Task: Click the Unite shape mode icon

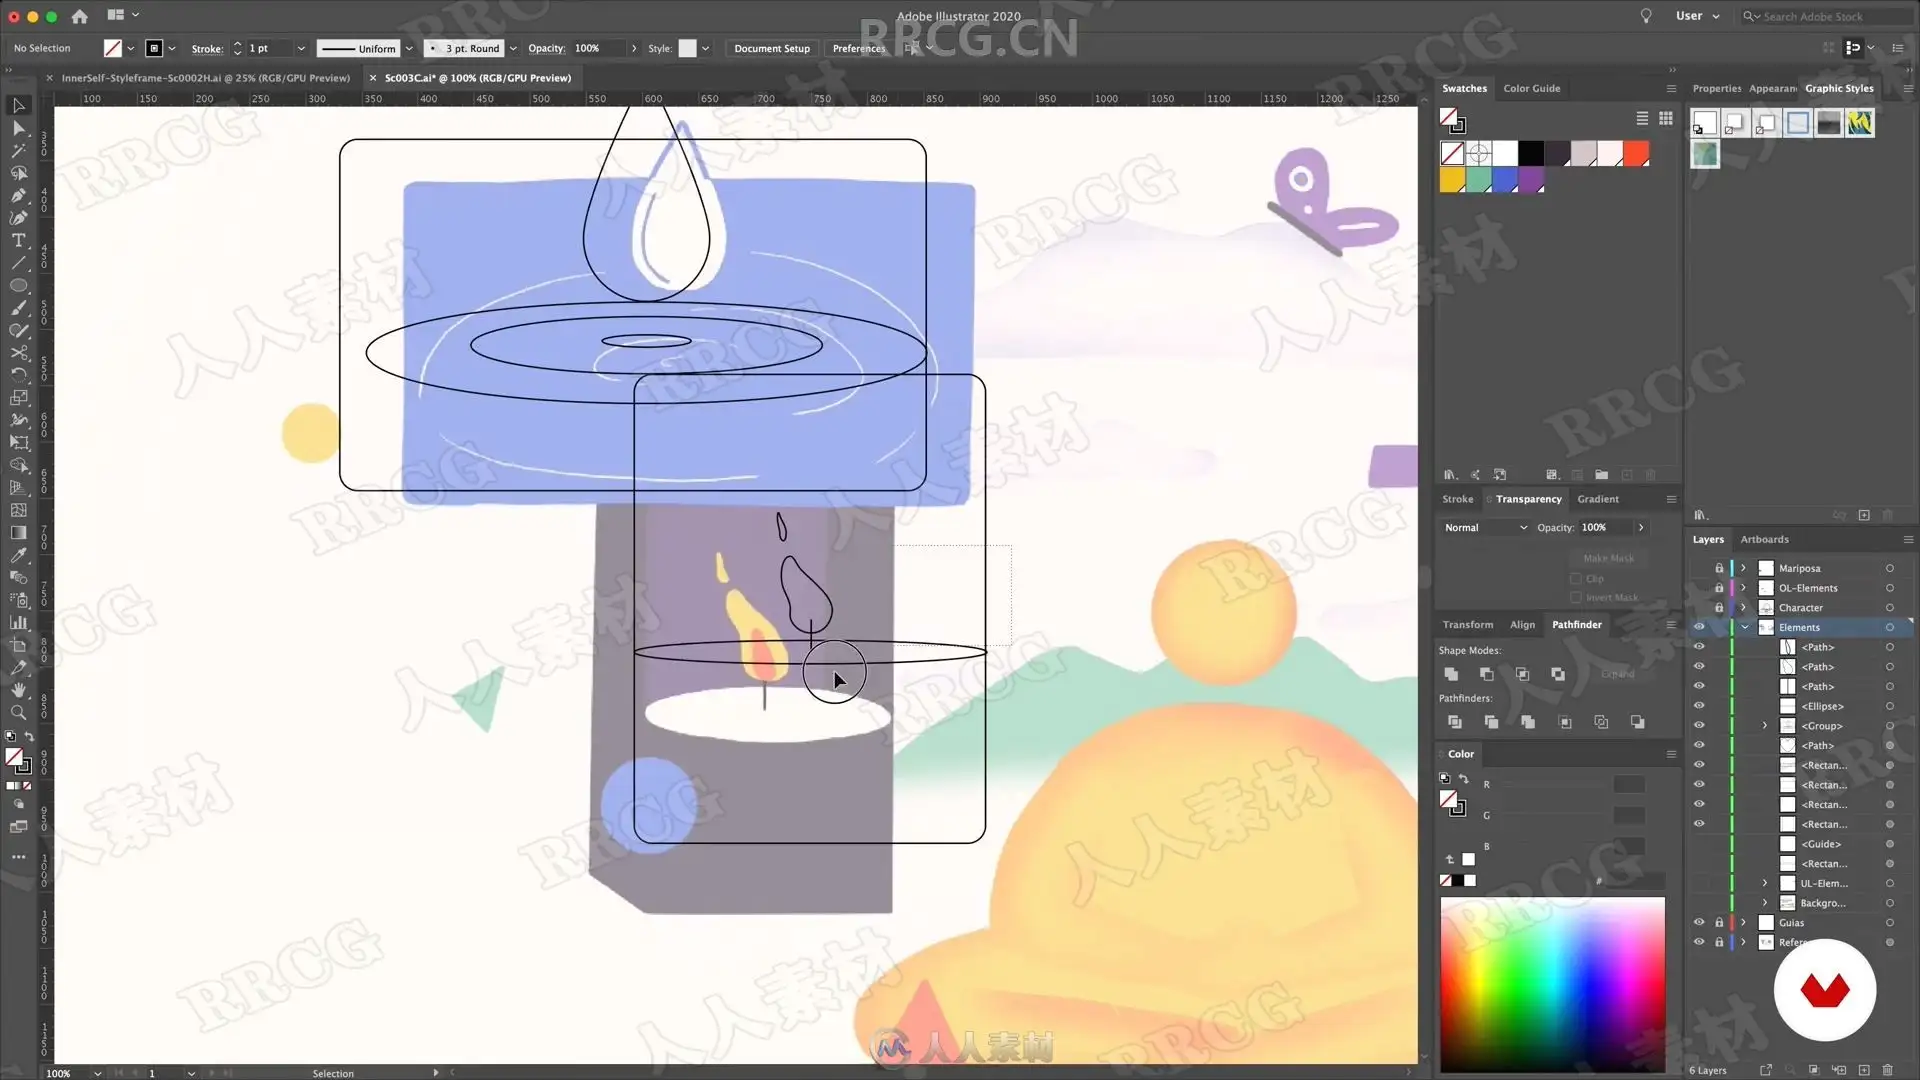Action: tap(1451, 674)
